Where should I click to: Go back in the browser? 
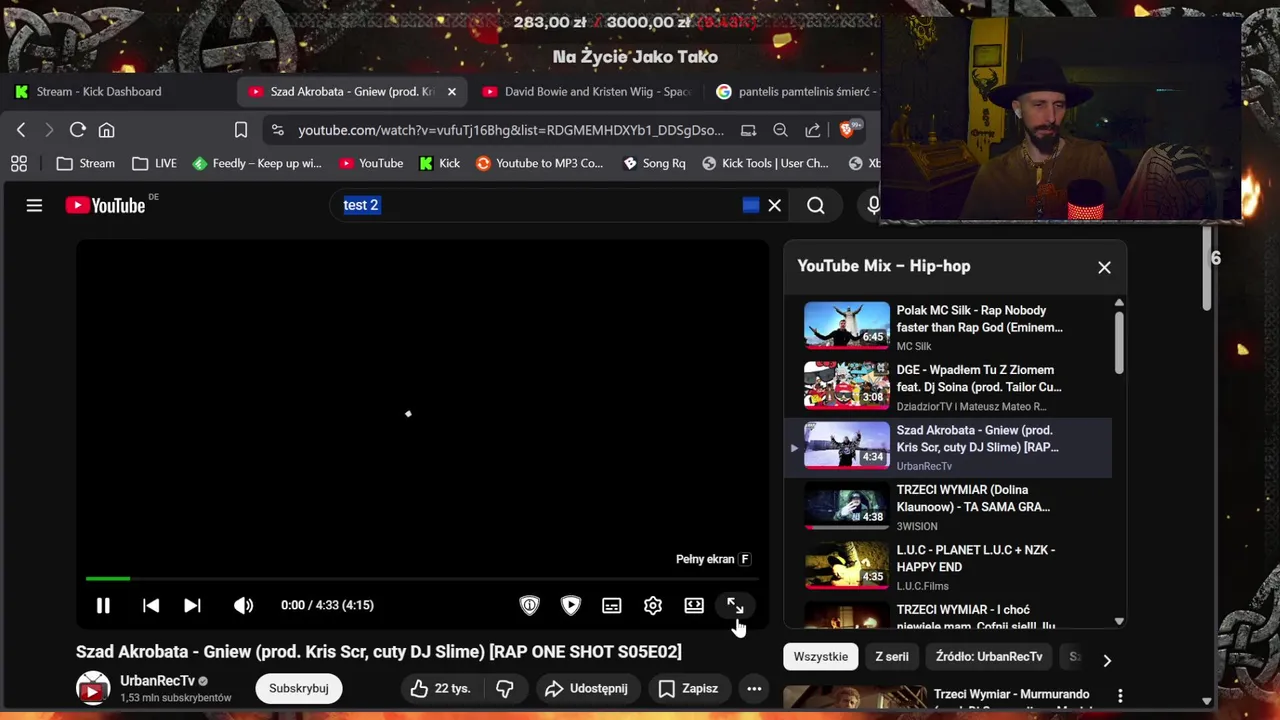click(21, 130)
